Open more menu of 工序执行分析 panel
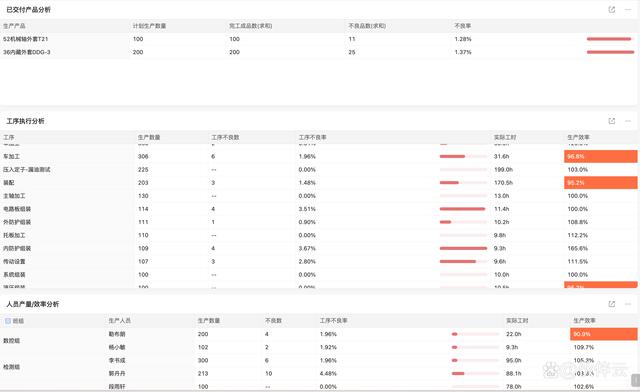Screen dimensions: 640x392 coord(628,121)
